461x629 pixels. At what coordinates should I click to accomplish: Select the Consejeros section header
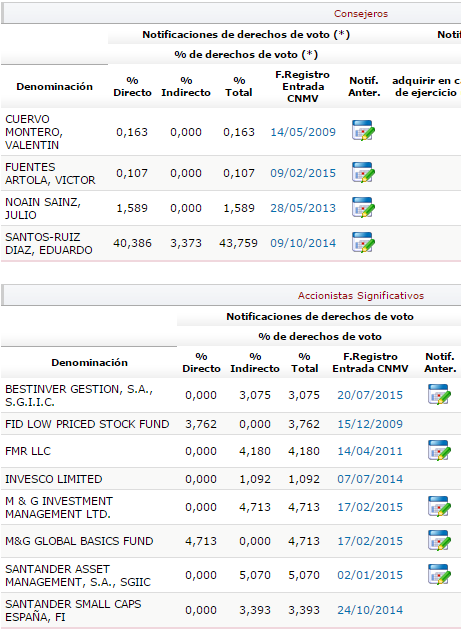pos(361,14)
